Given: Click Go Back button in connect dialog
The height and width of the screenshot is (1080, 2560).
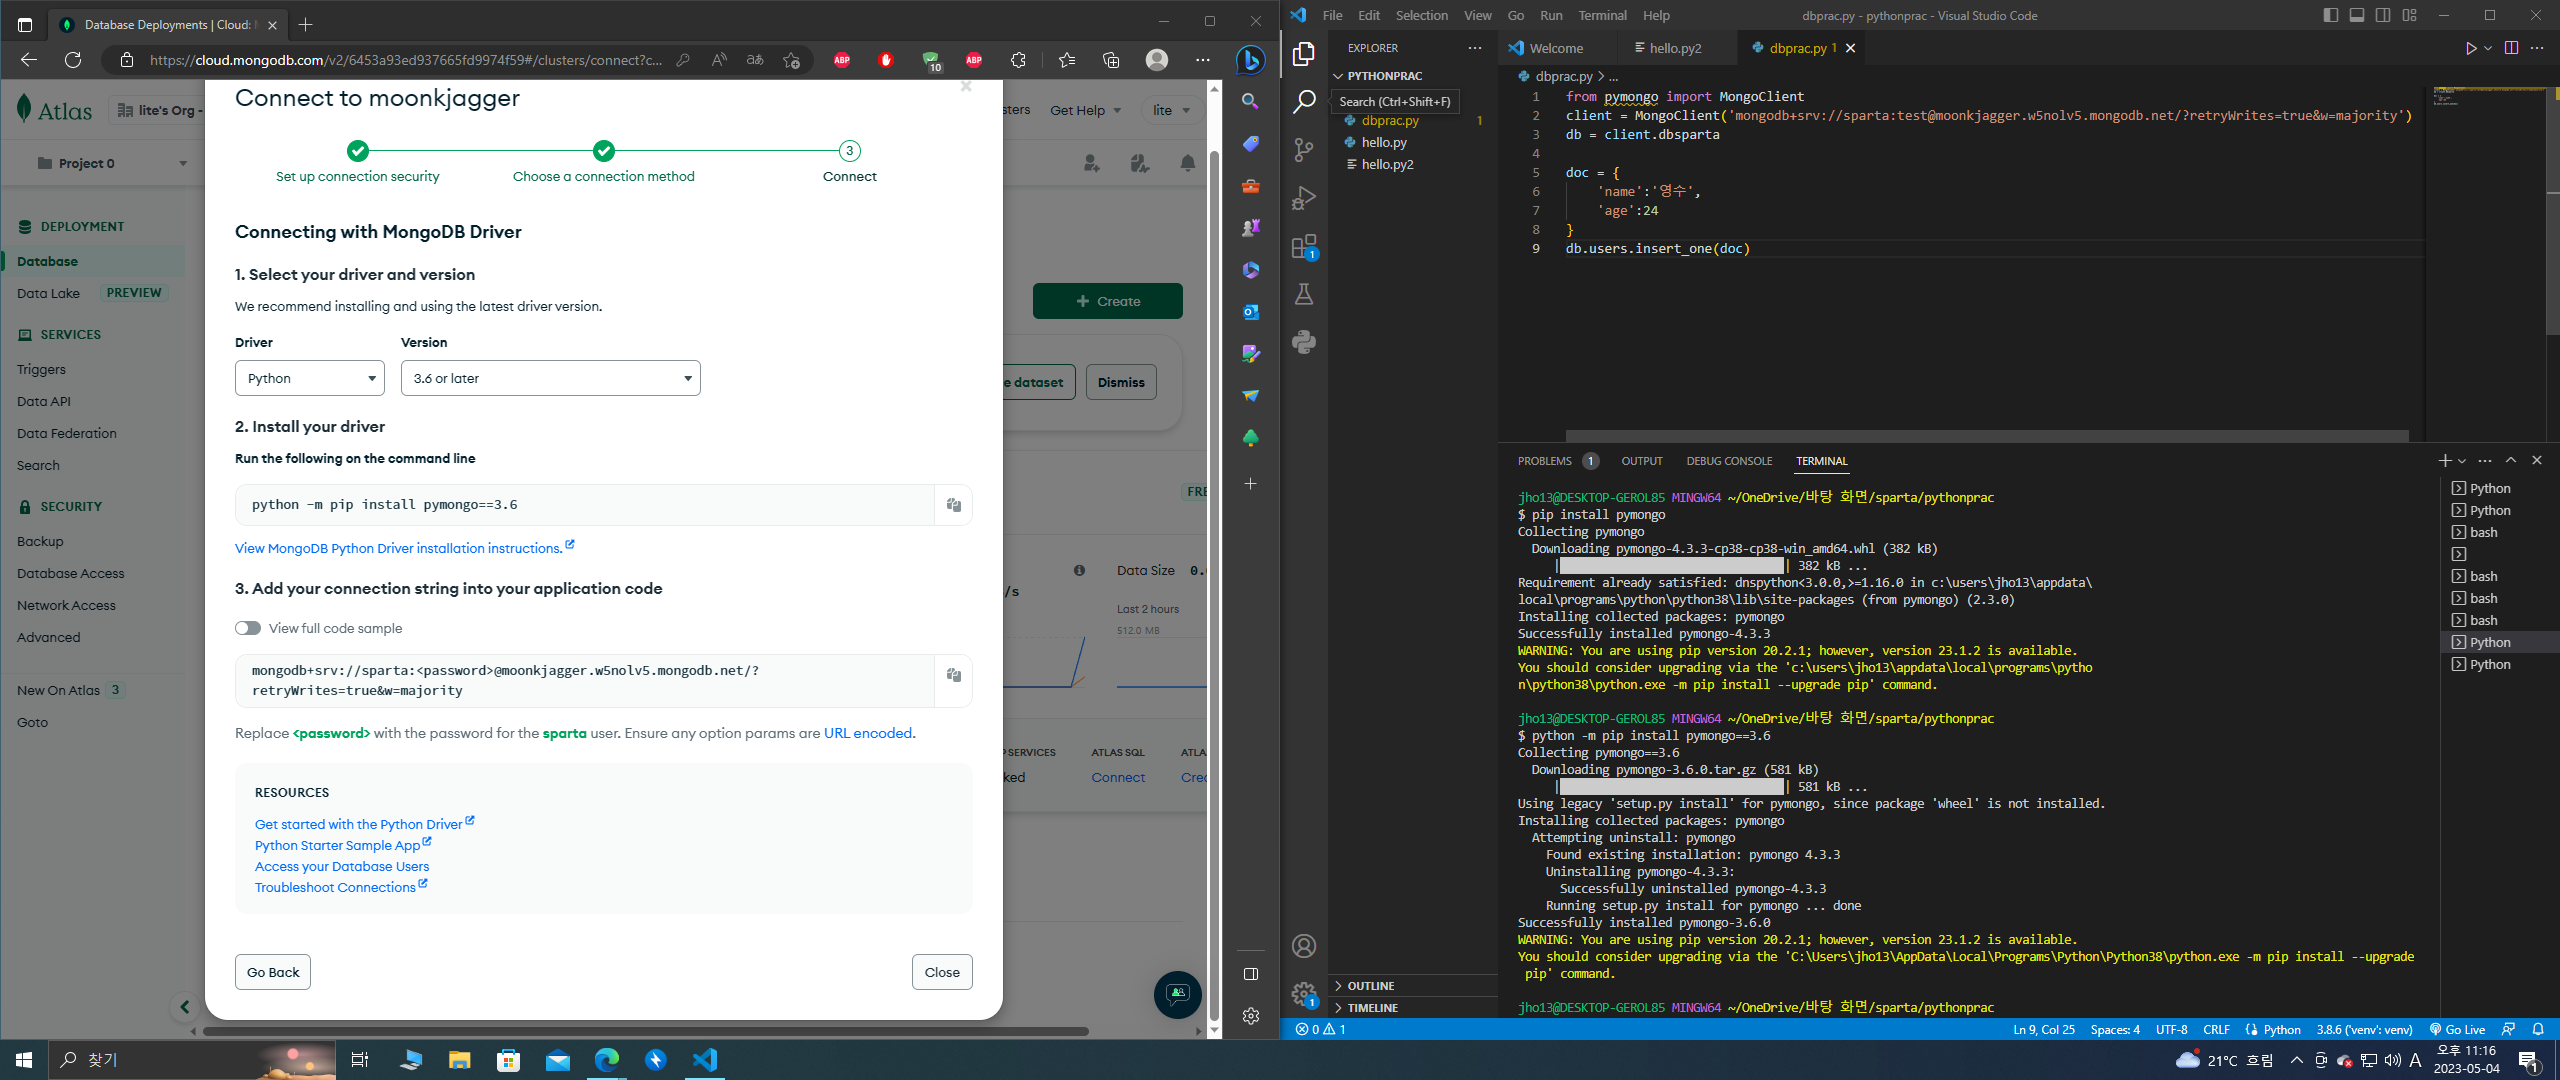Looking at the screenshot, I should click(x=273, y=972).
